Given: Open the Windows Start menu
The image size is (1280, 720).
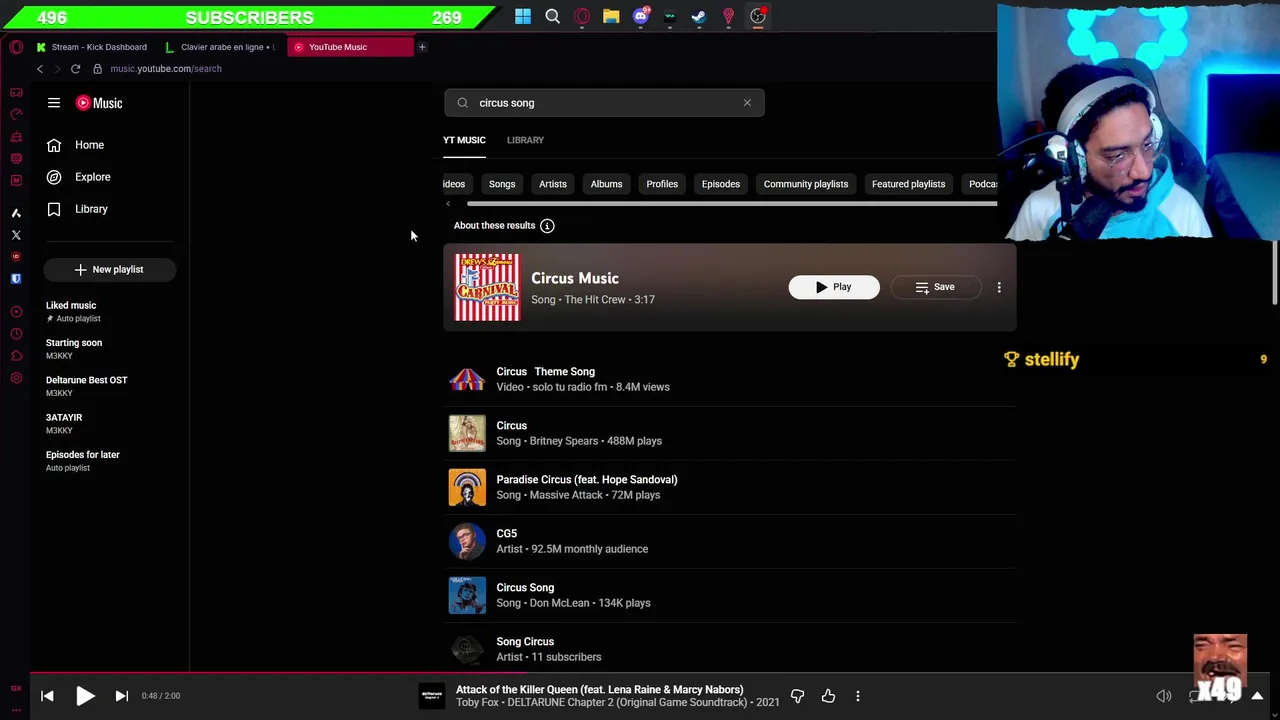Looking at the screenshot, I should pyautogui.click(x=523, y=16).
